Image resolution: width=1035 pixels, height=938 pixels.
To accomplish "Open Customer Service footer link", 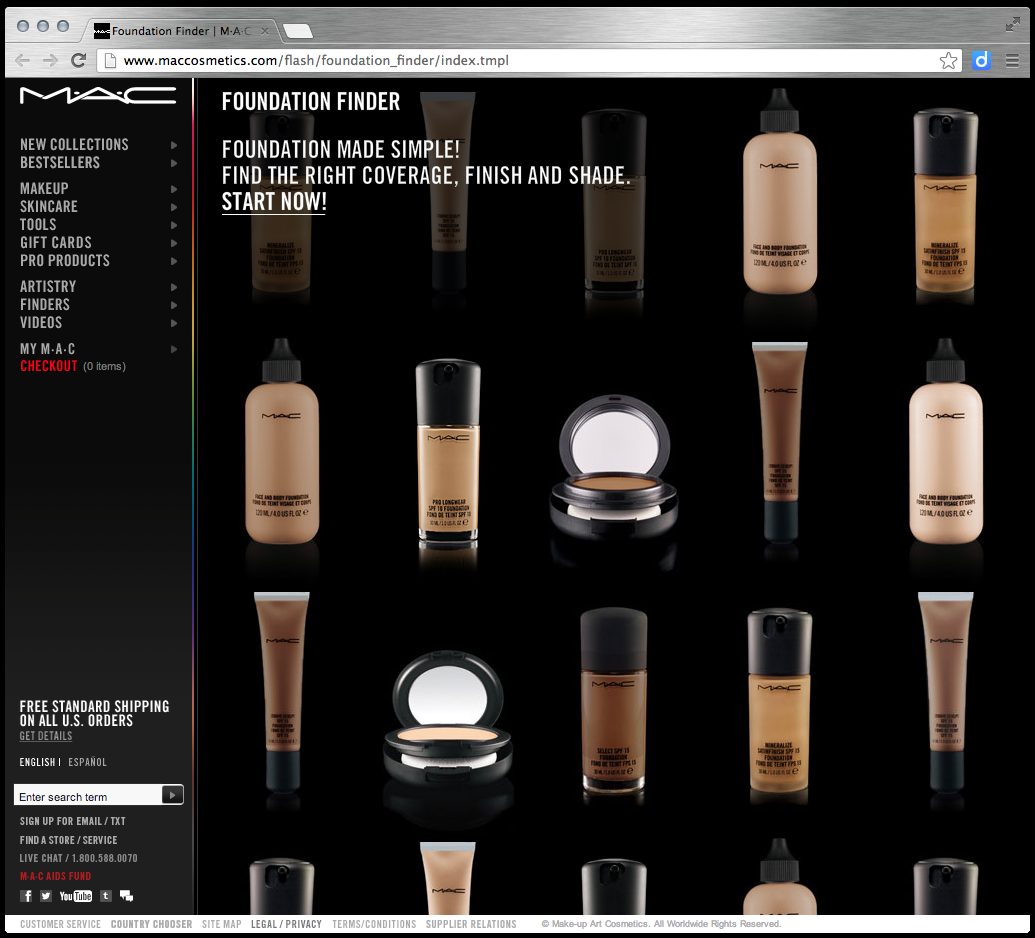I will [x=60, y=924].
